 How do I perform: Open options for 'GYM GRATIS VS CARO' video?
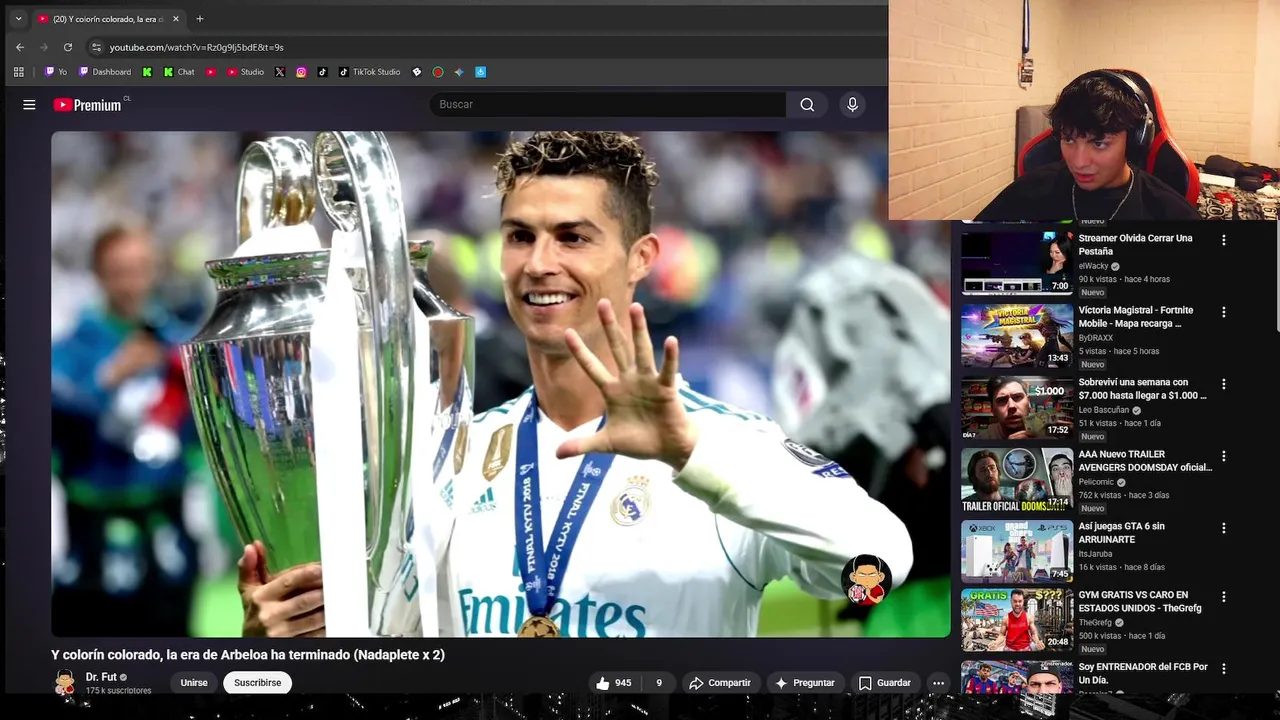tap(1223, 597)
